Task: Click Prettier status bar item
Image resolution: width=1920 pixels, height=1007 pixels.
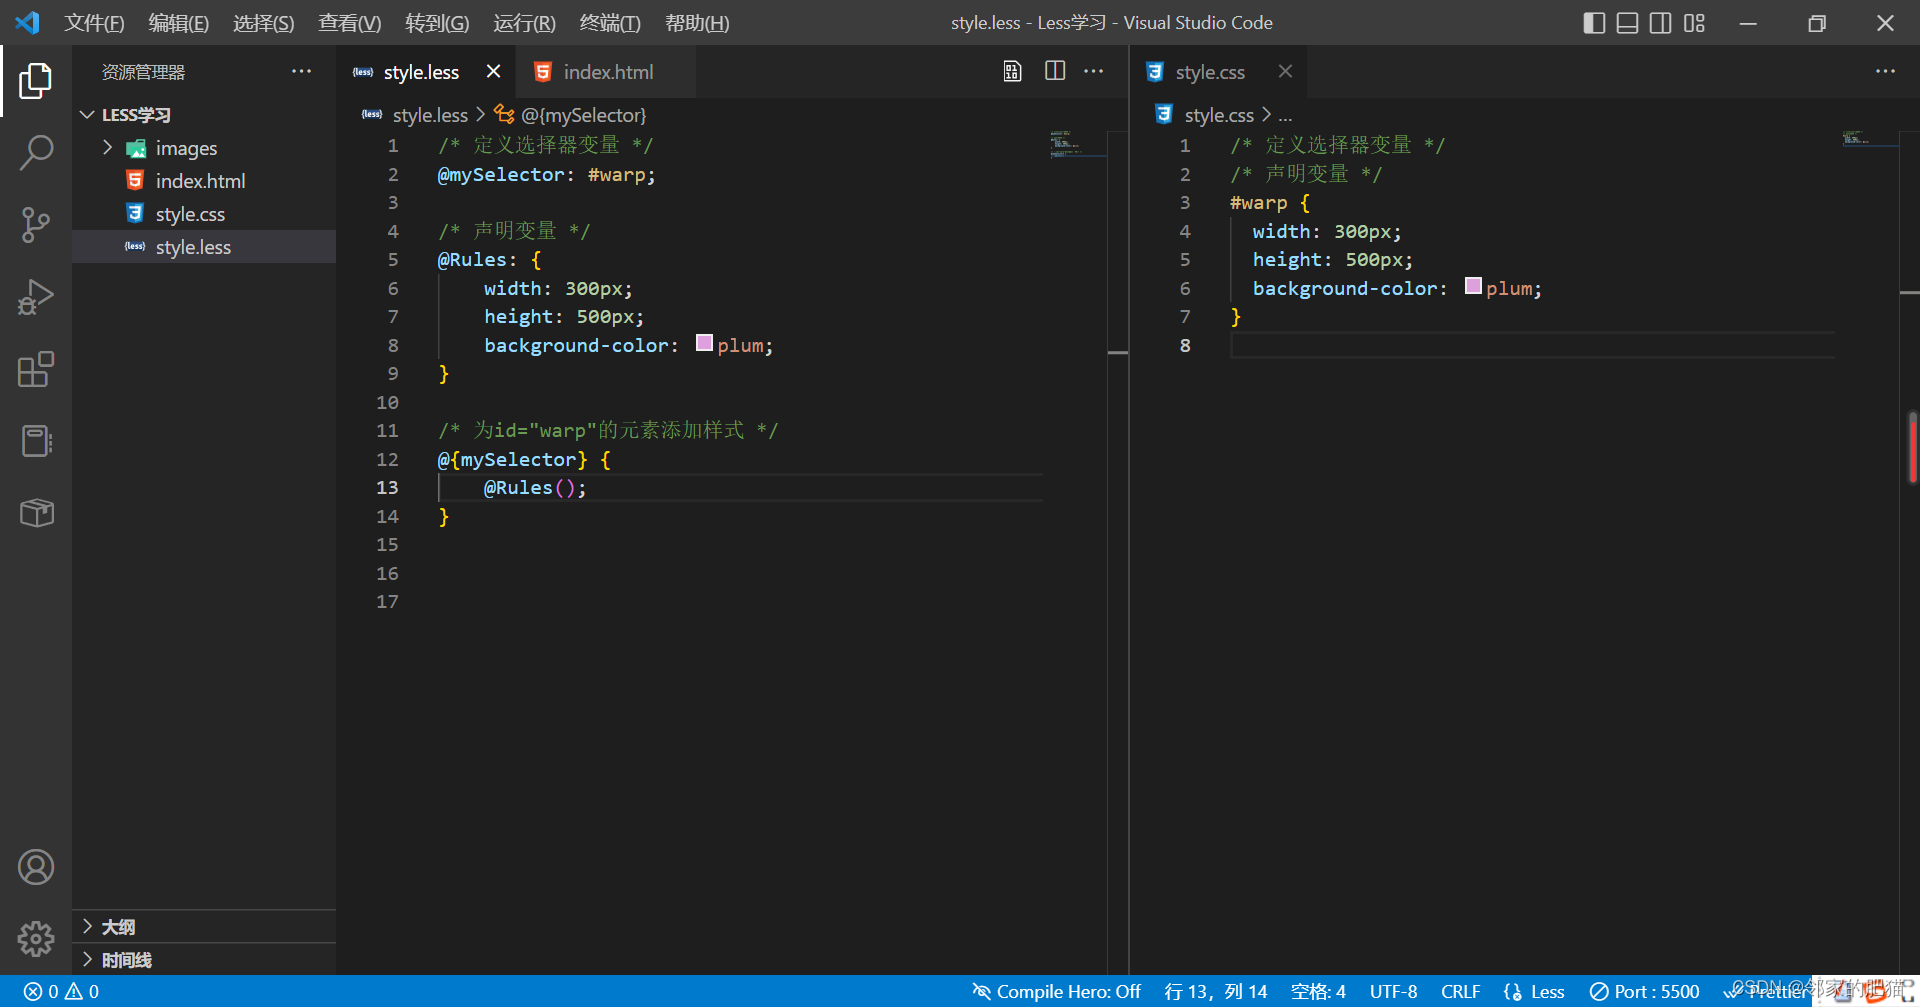Action: point(1766,991)
